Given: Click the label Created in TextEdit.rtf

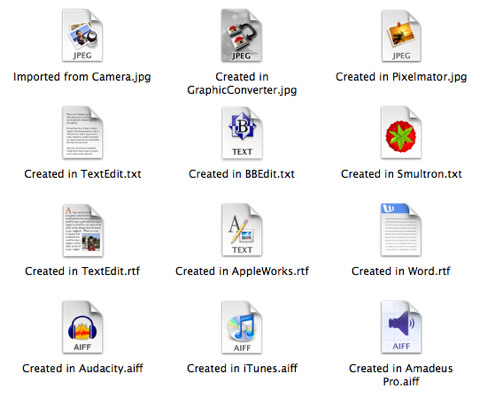Looking at the screenshot, I should (83, 271).
